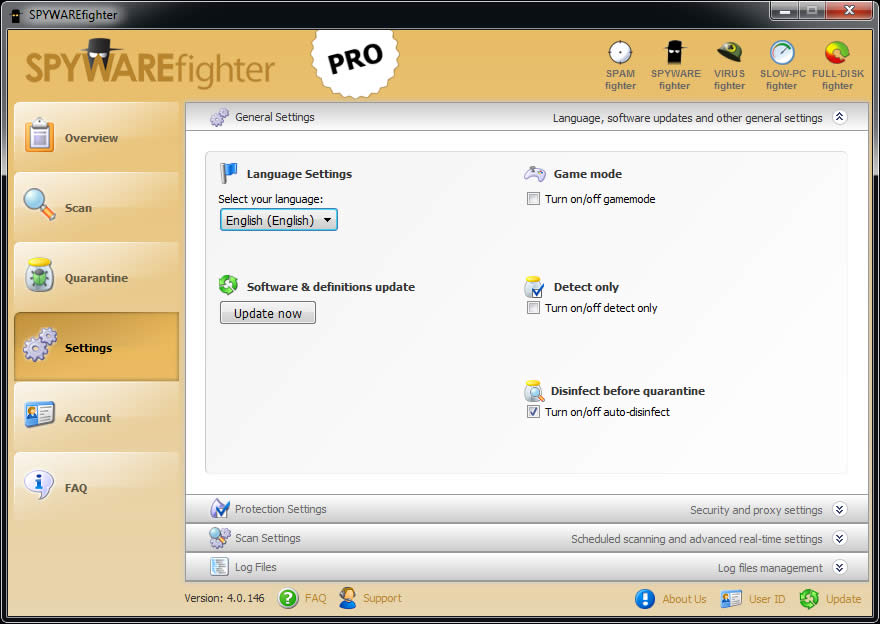Click the PRO badge
Image resolution: width=880 pixels, height=624 pixels.
(x=355, y=61)
